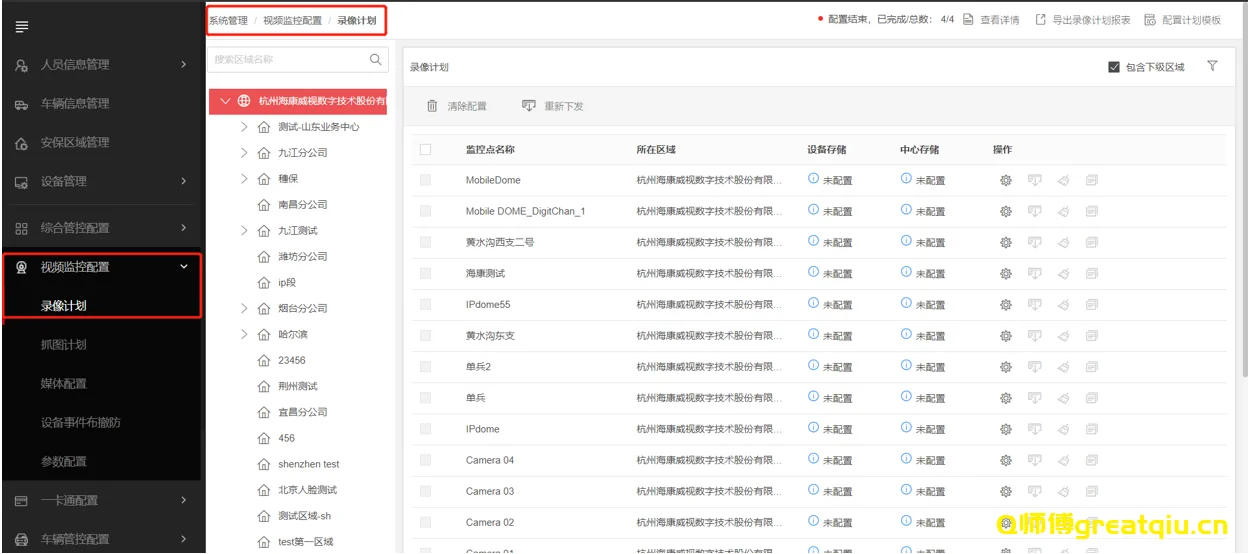Image resolution: width=1248 pixels, height=554 pixels.
Task: Click the 查看详情 link
Action: click(991, 20)
